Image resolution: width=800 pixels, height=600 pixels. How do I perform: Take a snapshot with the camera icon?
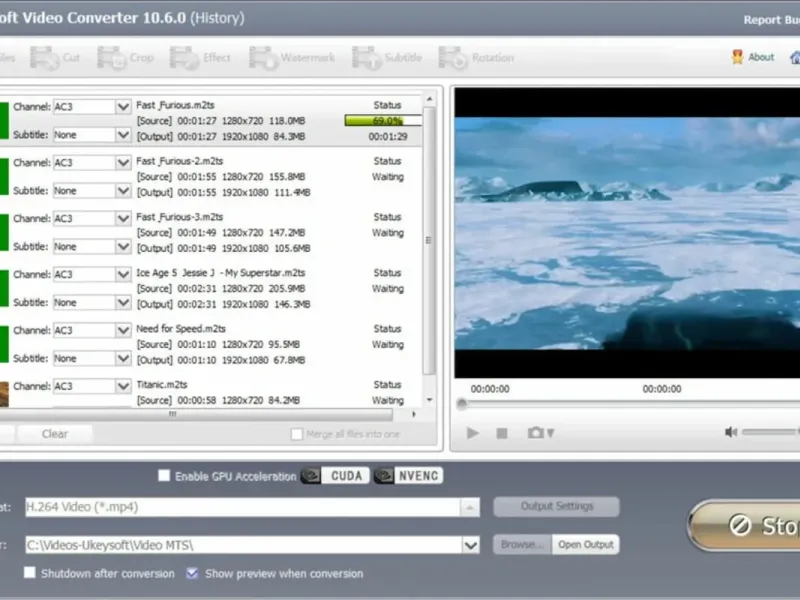(535, 433)
